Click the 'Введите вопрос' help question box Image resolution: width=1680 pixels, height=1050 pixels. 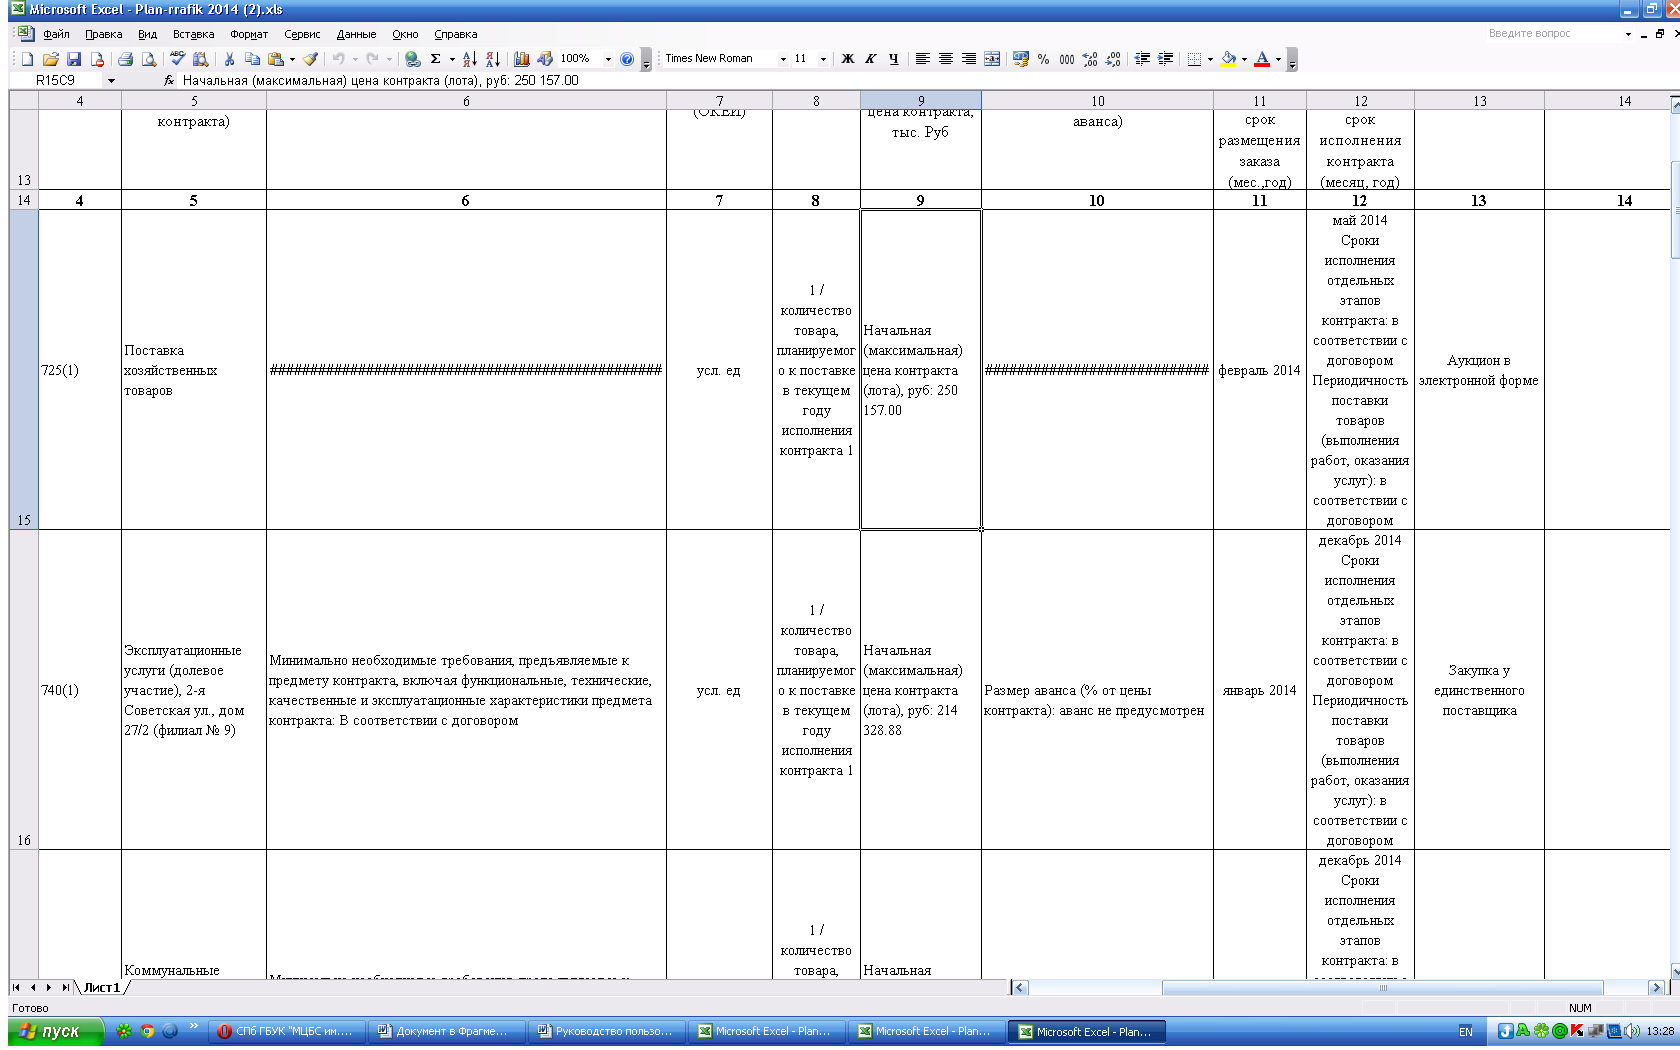coord(1552,34)
